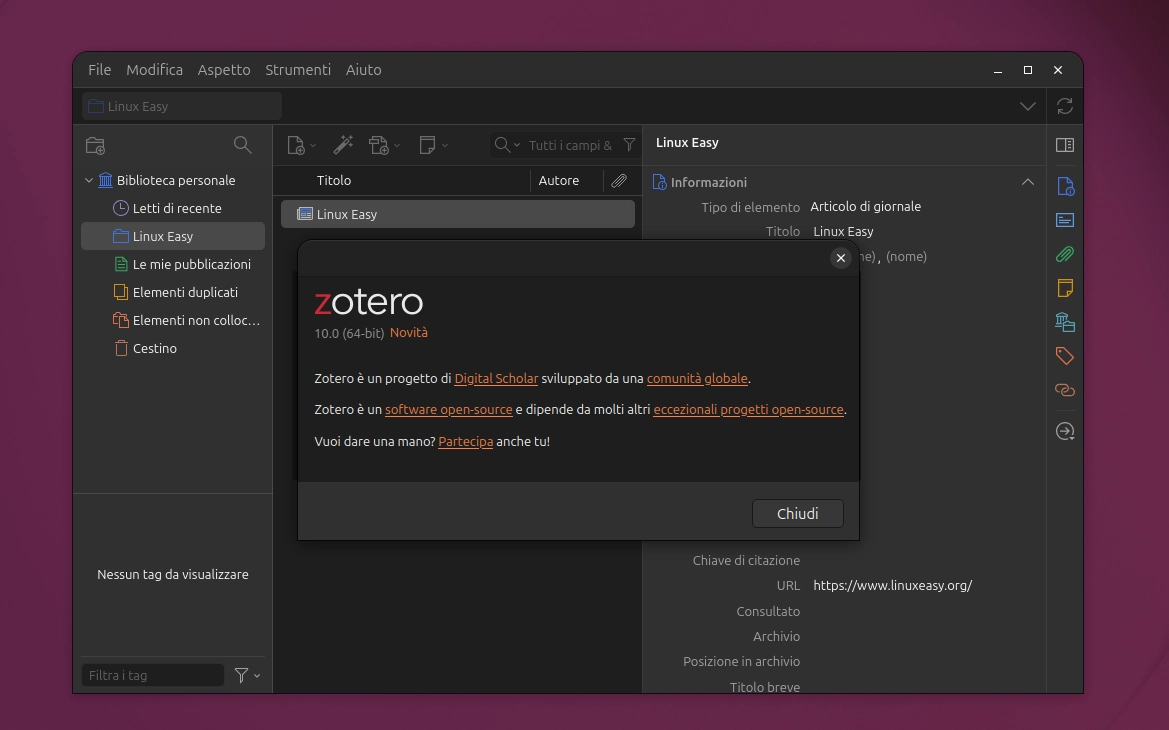1169x730 pixels.
Task: Minimize the Zotero window
Action: point(998,70)
